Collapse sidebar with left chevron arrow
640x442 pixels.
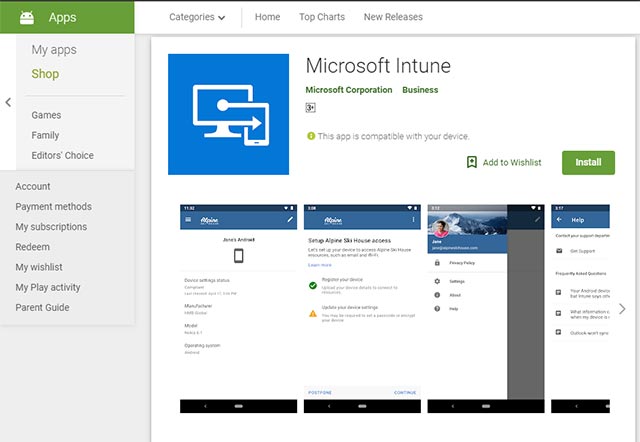click(x=8, y=102)
